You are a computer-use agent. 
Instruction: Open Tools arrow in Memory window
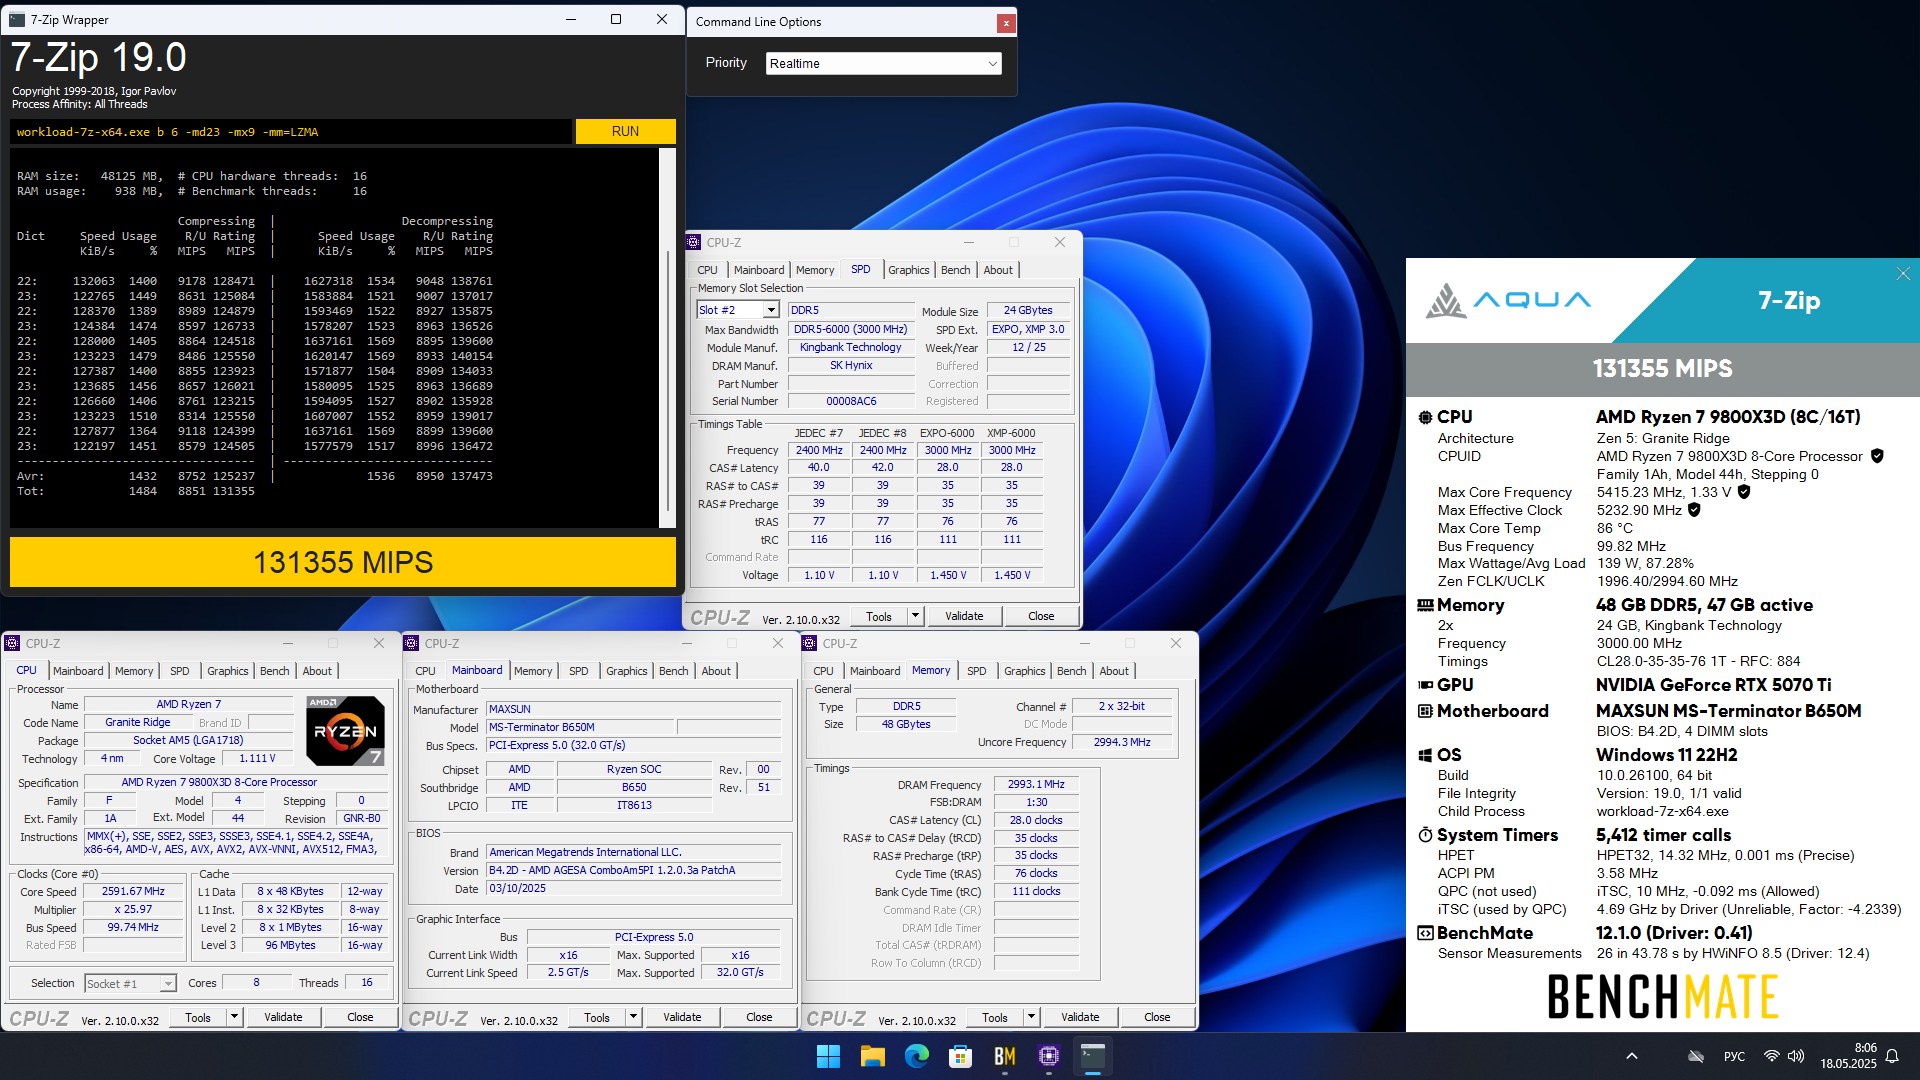tap(1031, 1017)
